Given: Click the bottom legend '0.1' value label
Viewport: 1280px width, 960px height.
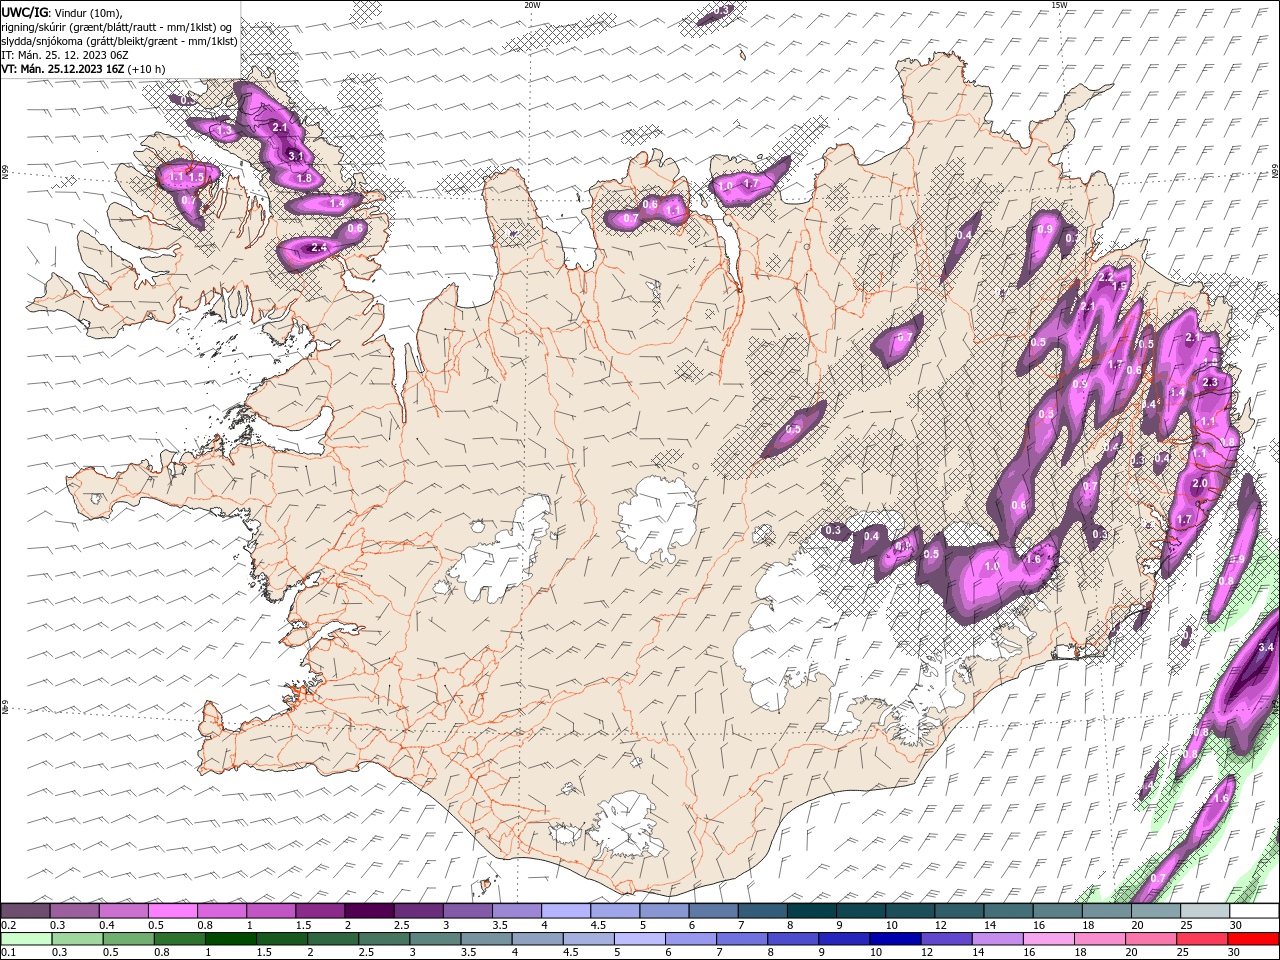Looking at the screenshot, I should point(8,953).
